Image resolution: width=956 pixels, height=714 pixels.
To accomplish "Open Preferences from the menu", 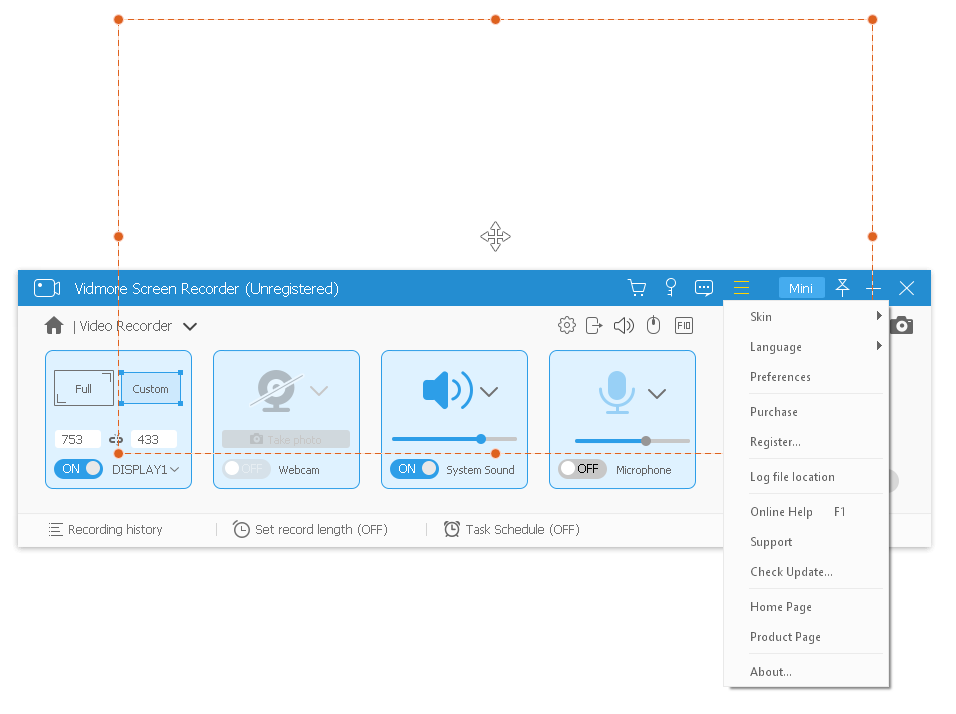I will pos(807,377).
